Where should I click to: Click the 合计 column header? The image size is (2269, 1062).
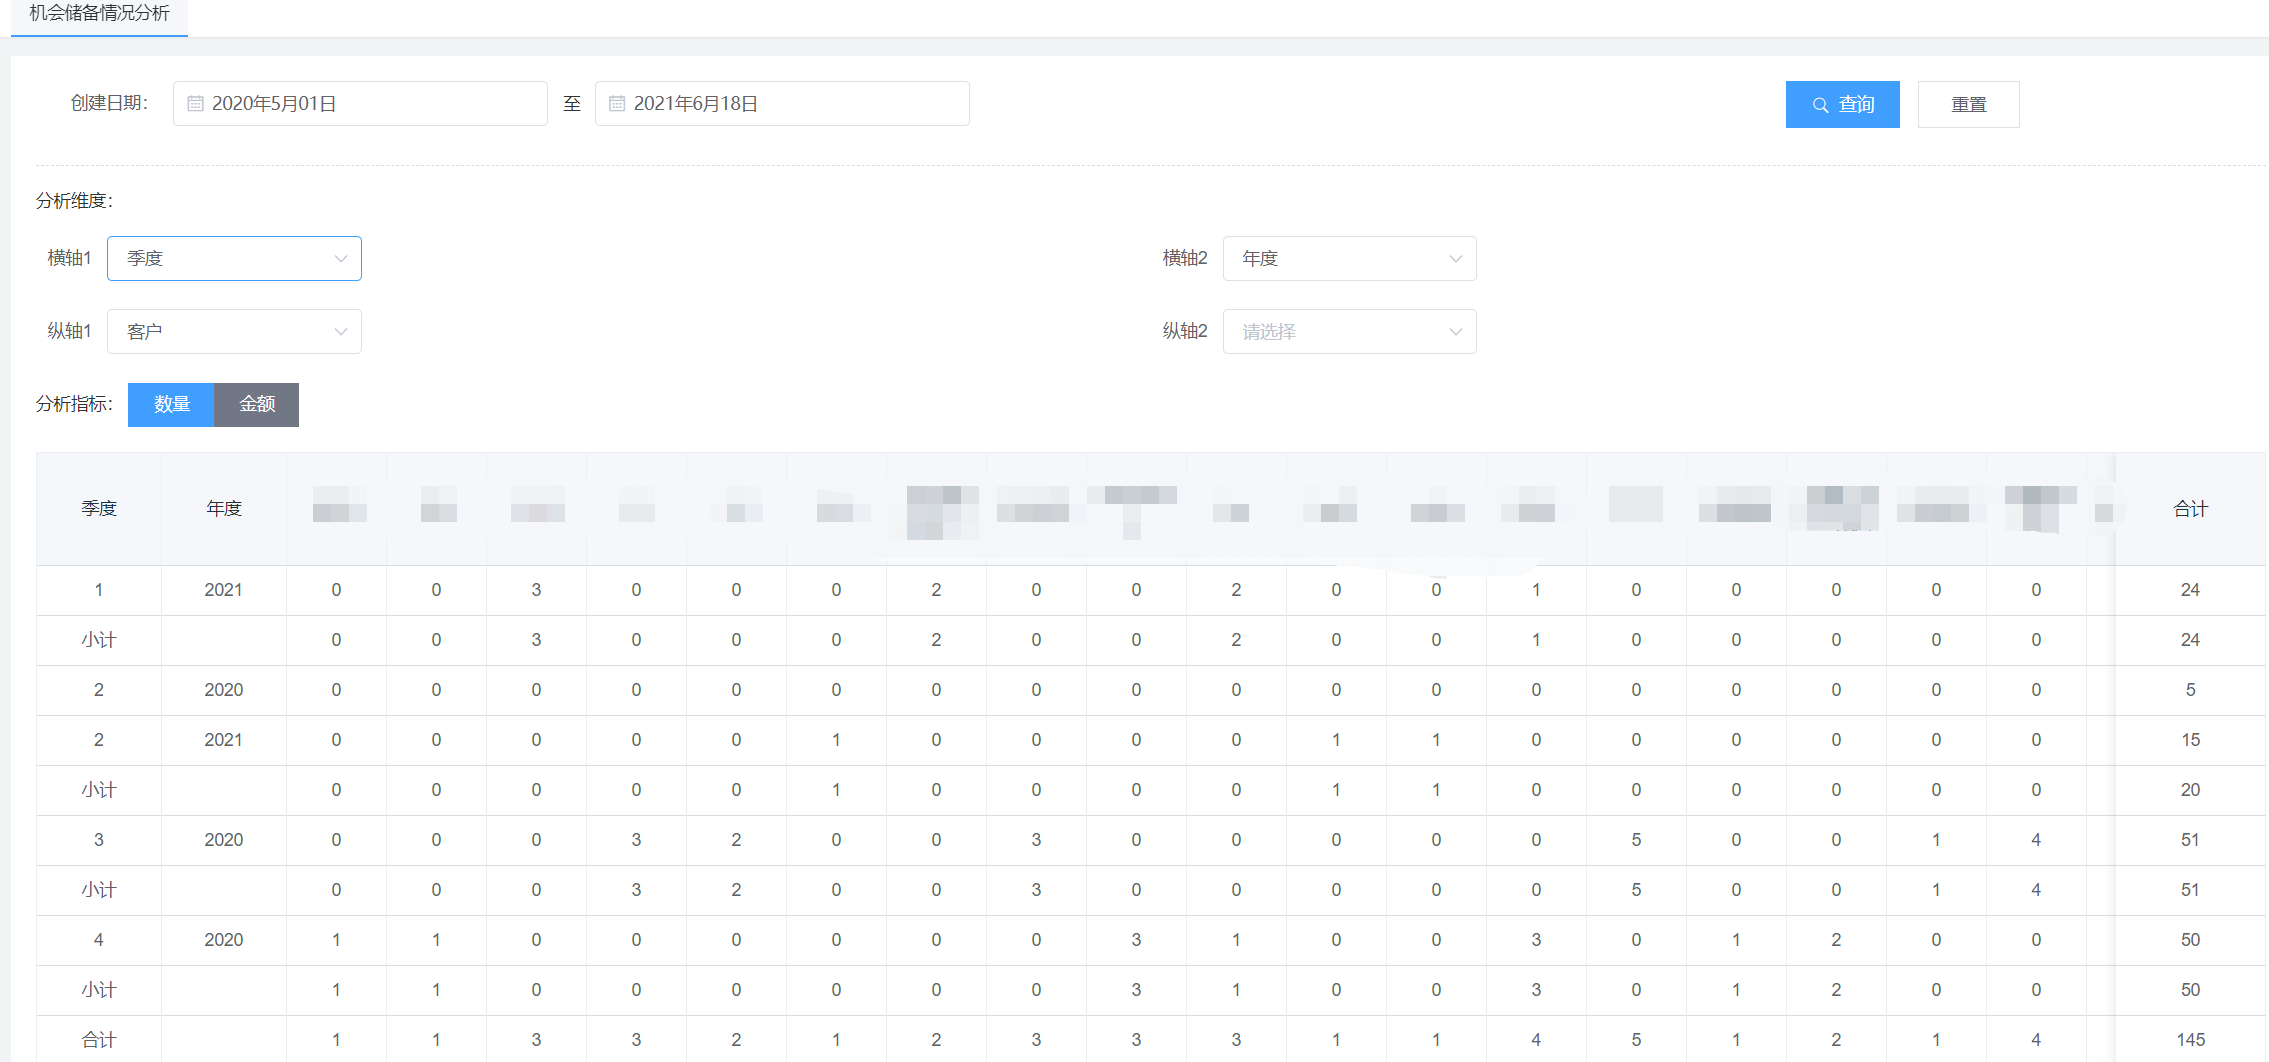tap(2190, 509)
